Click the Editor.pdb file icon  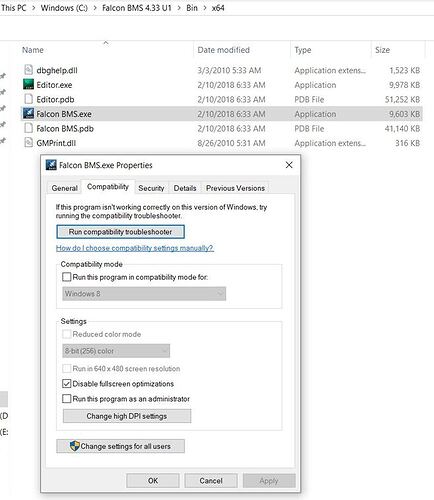pos(29,99)
